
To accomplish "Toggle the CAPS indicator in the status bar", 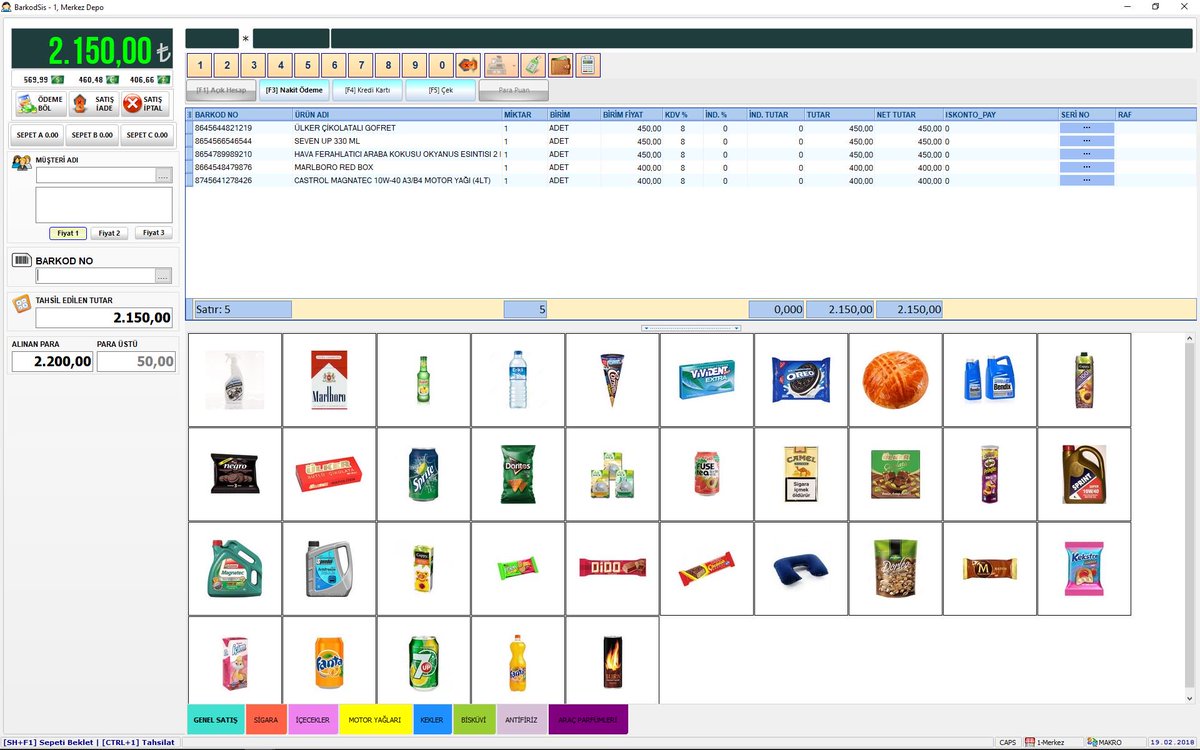I will coord(1009,741).
